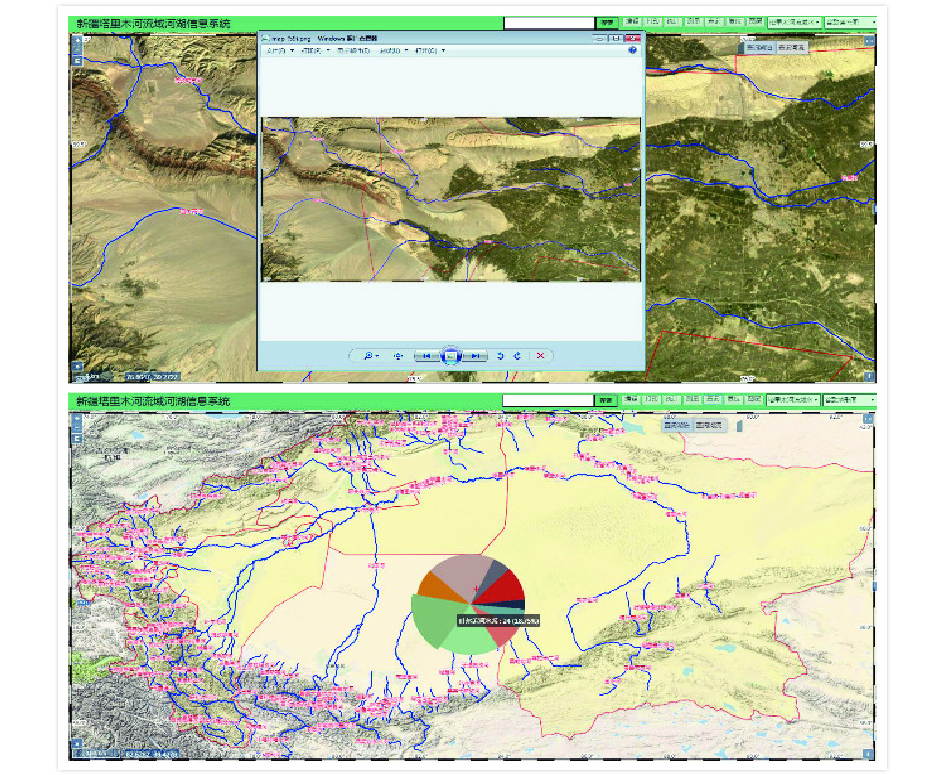Click bottom-left corner icon of upper map
The image size is (946, 775).
point(77,366)
